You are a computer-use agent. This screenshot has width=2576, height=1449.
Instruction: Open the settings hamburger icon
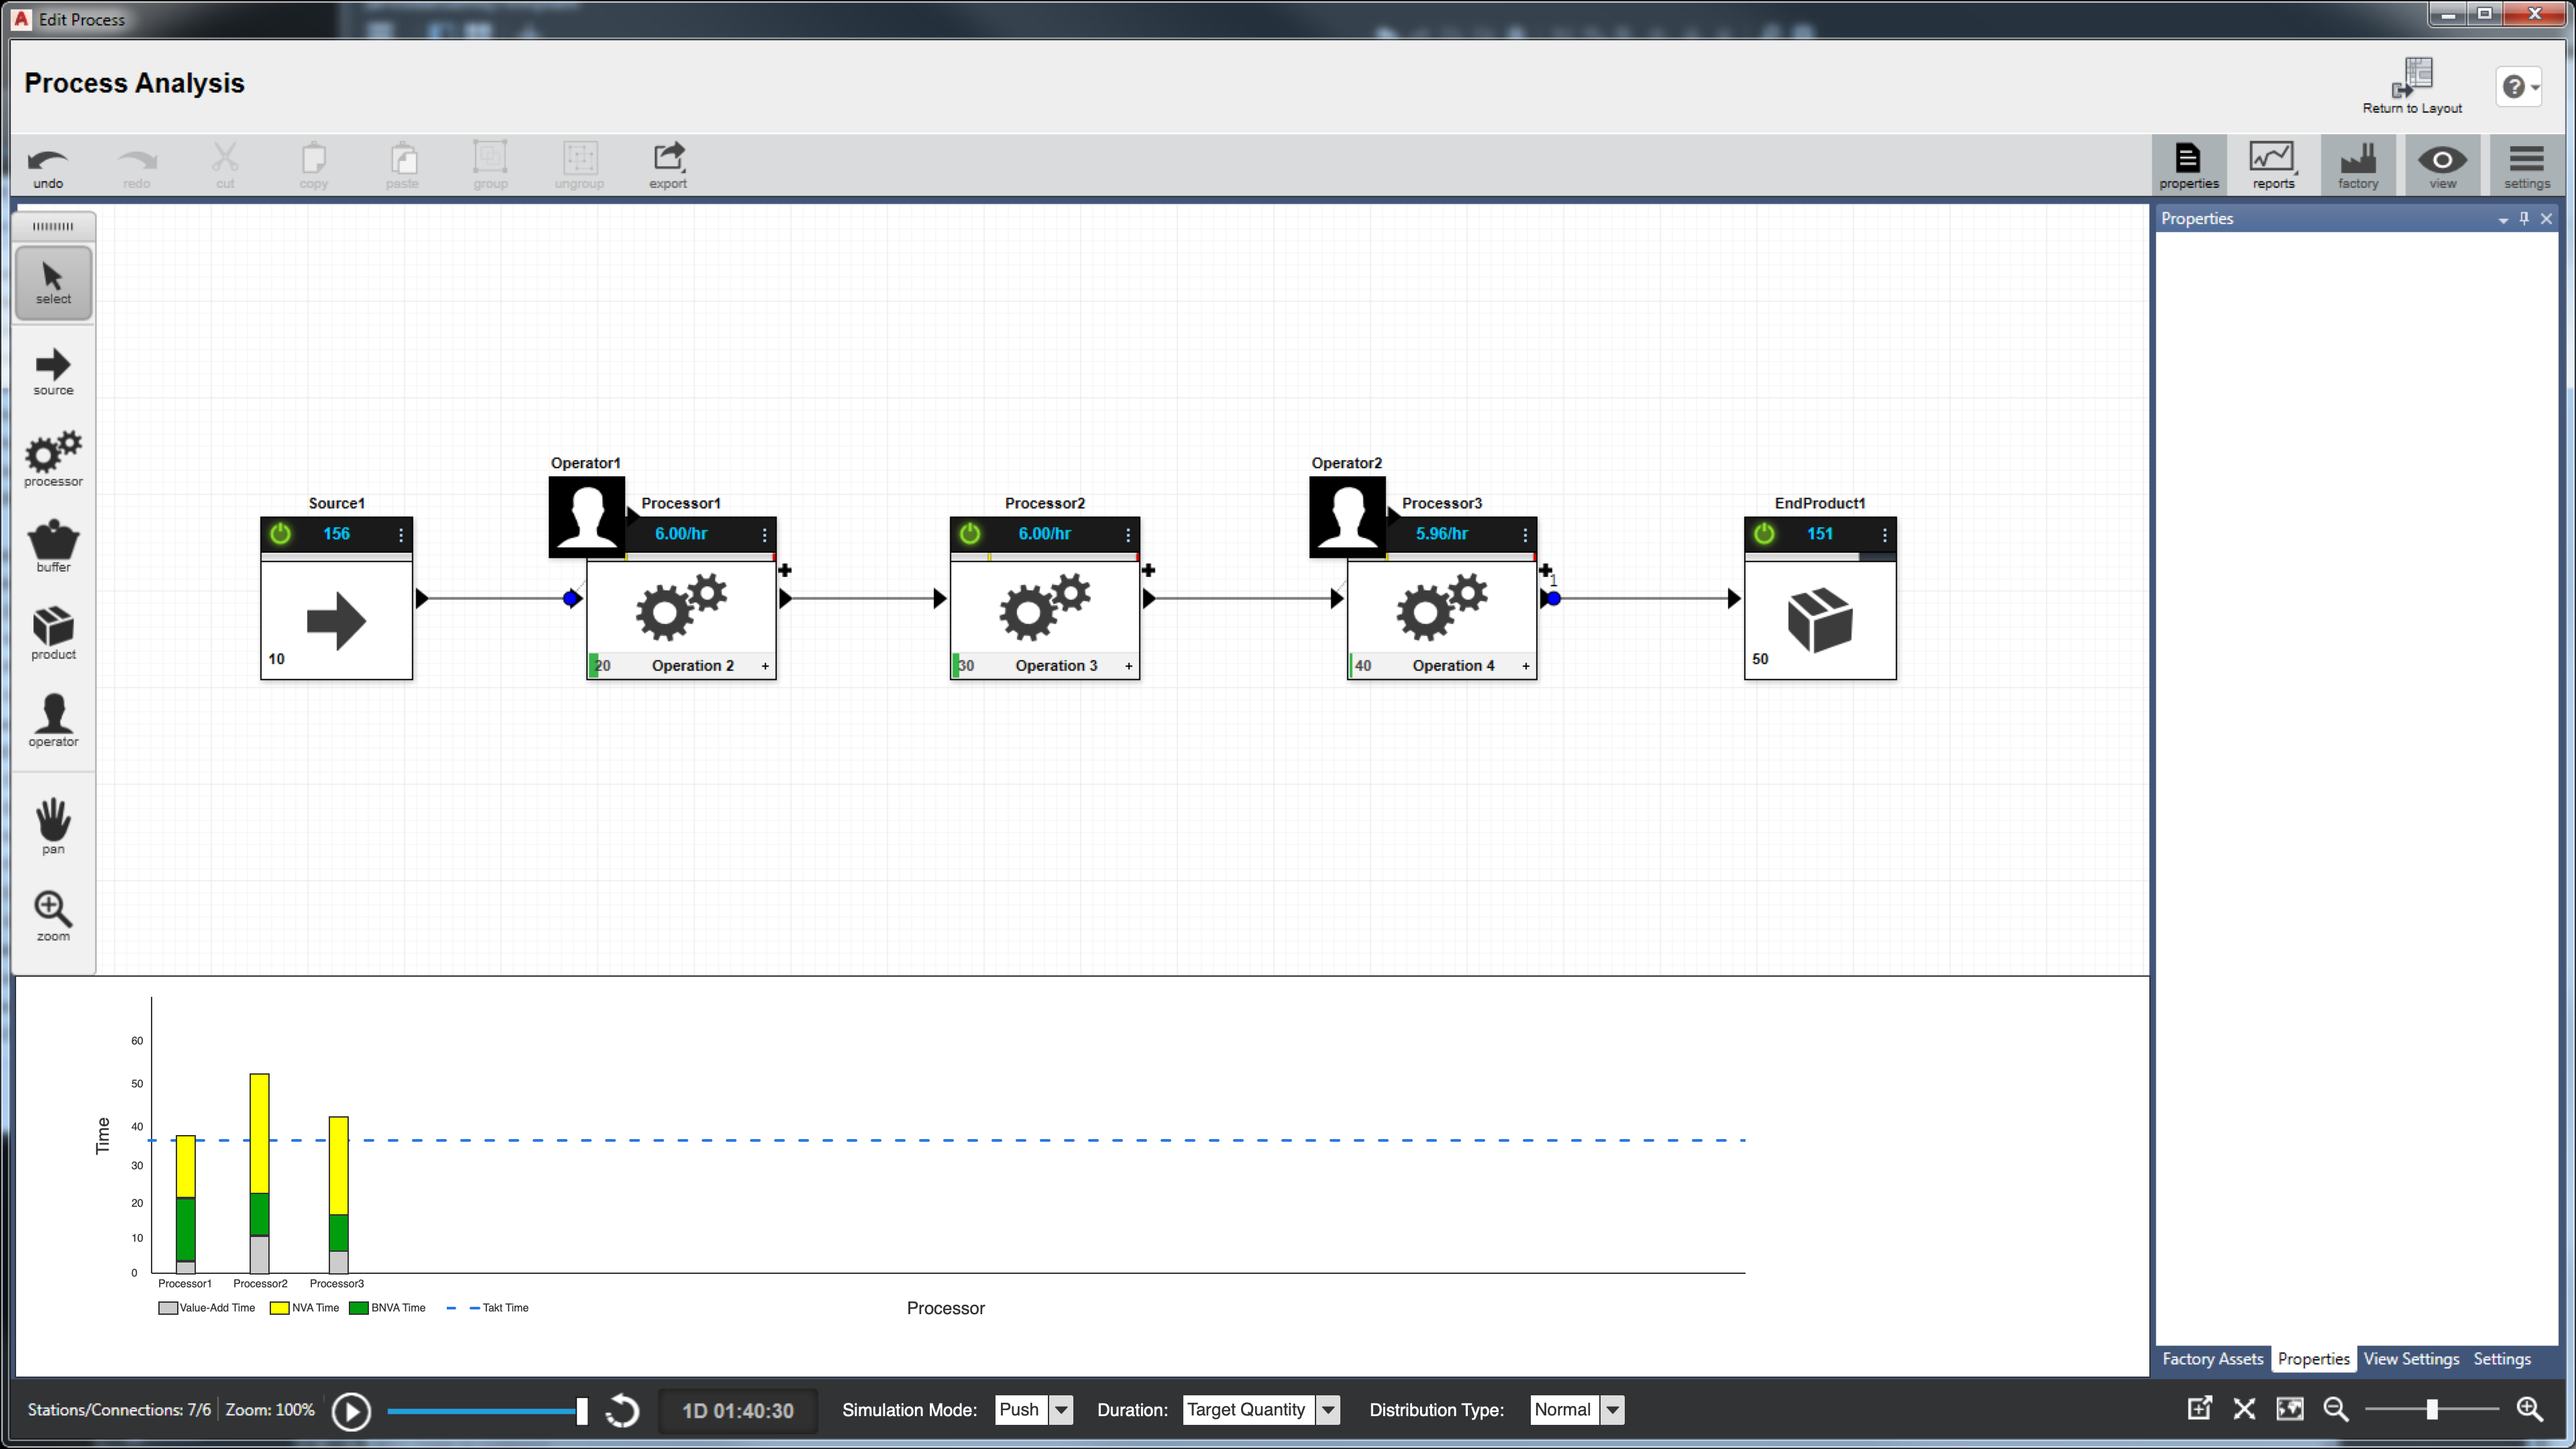(2526, 166)
